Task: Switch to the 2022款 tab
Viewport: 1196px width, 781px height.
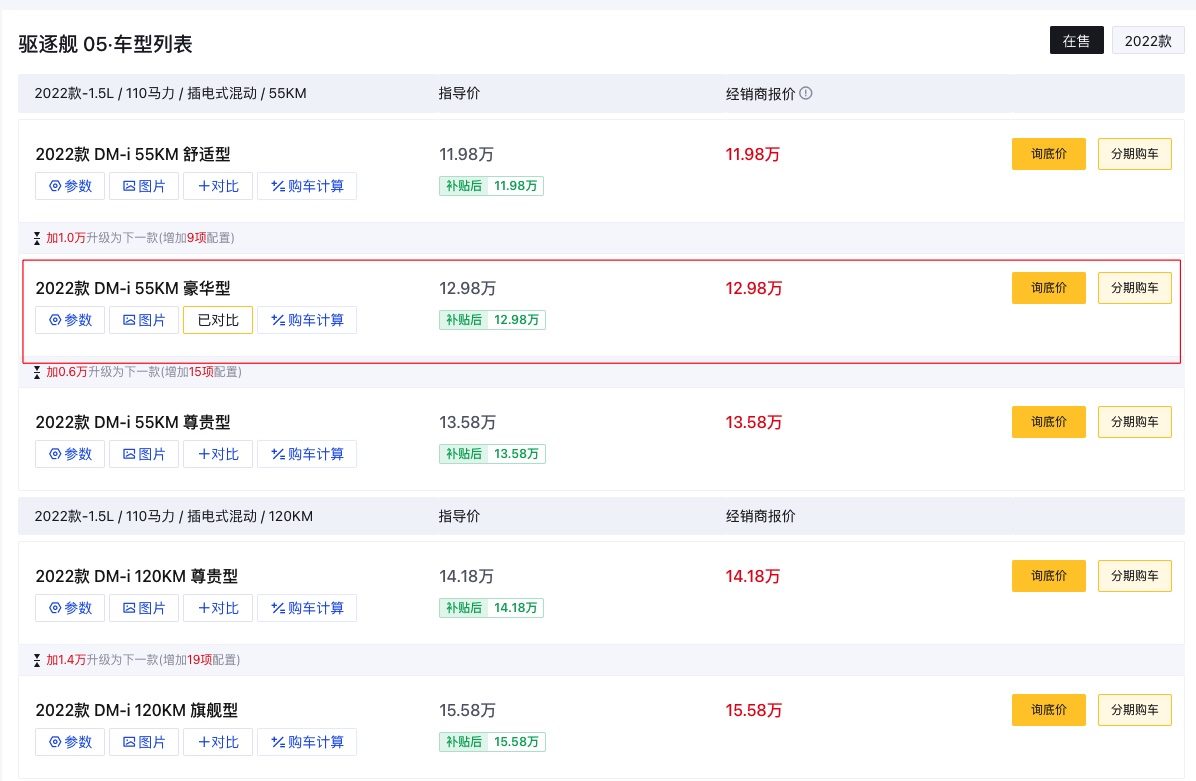Action: pyautogui.click(x=1148, y=40)
